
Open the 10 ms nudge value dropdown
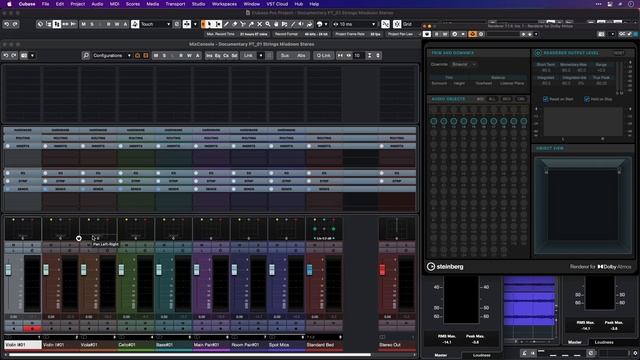tap(373, 24)
